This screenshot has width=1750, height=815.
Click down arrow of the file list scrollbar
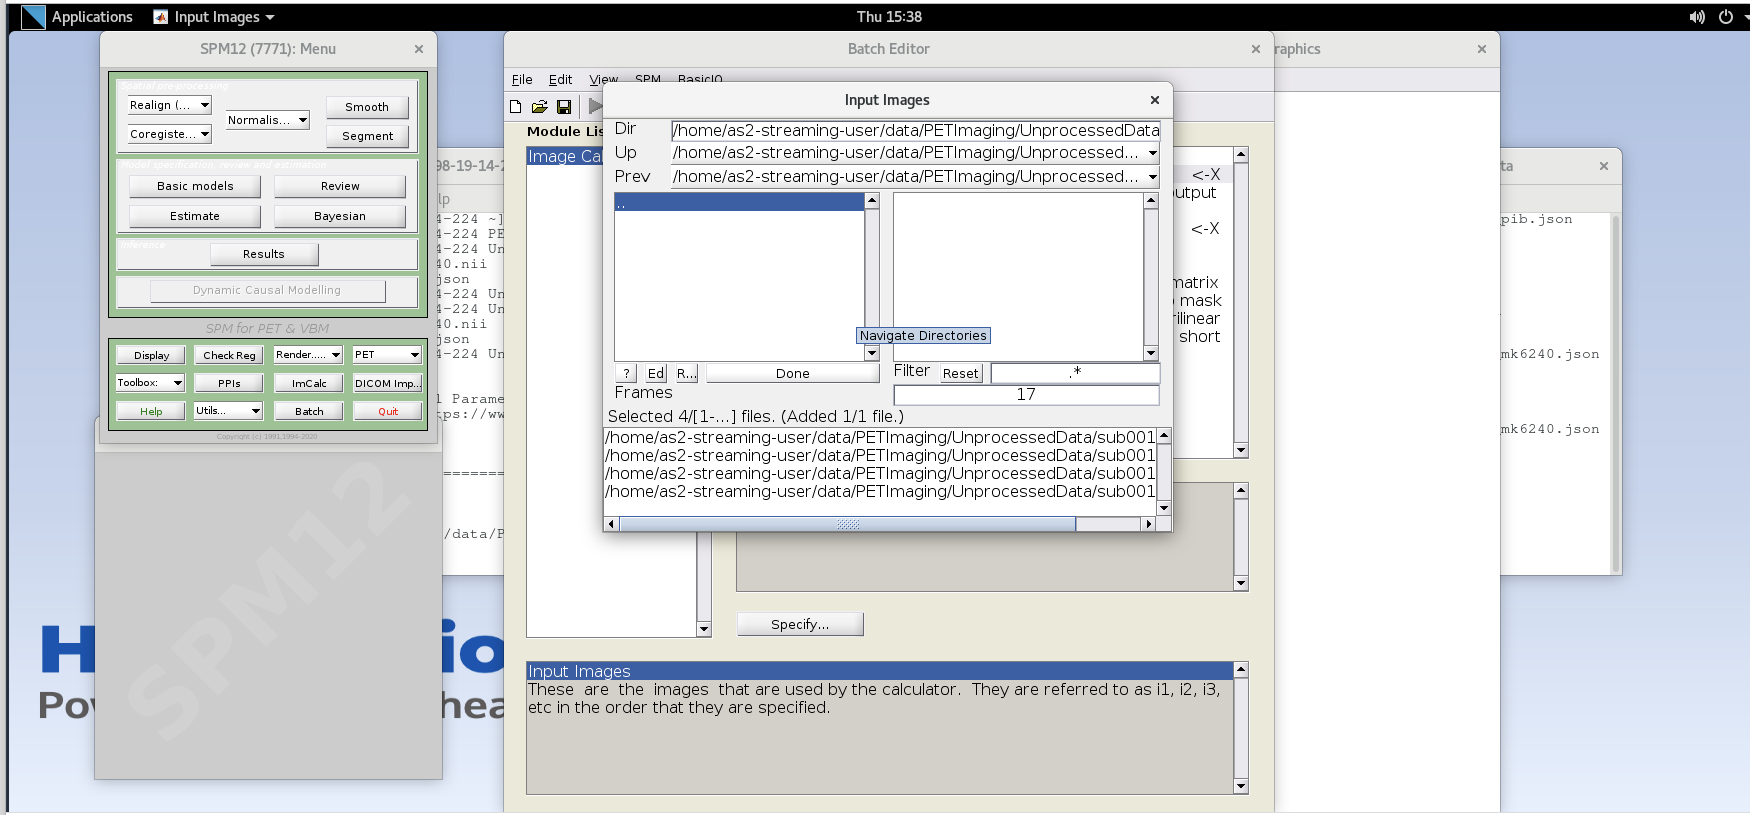[1151, 353]
